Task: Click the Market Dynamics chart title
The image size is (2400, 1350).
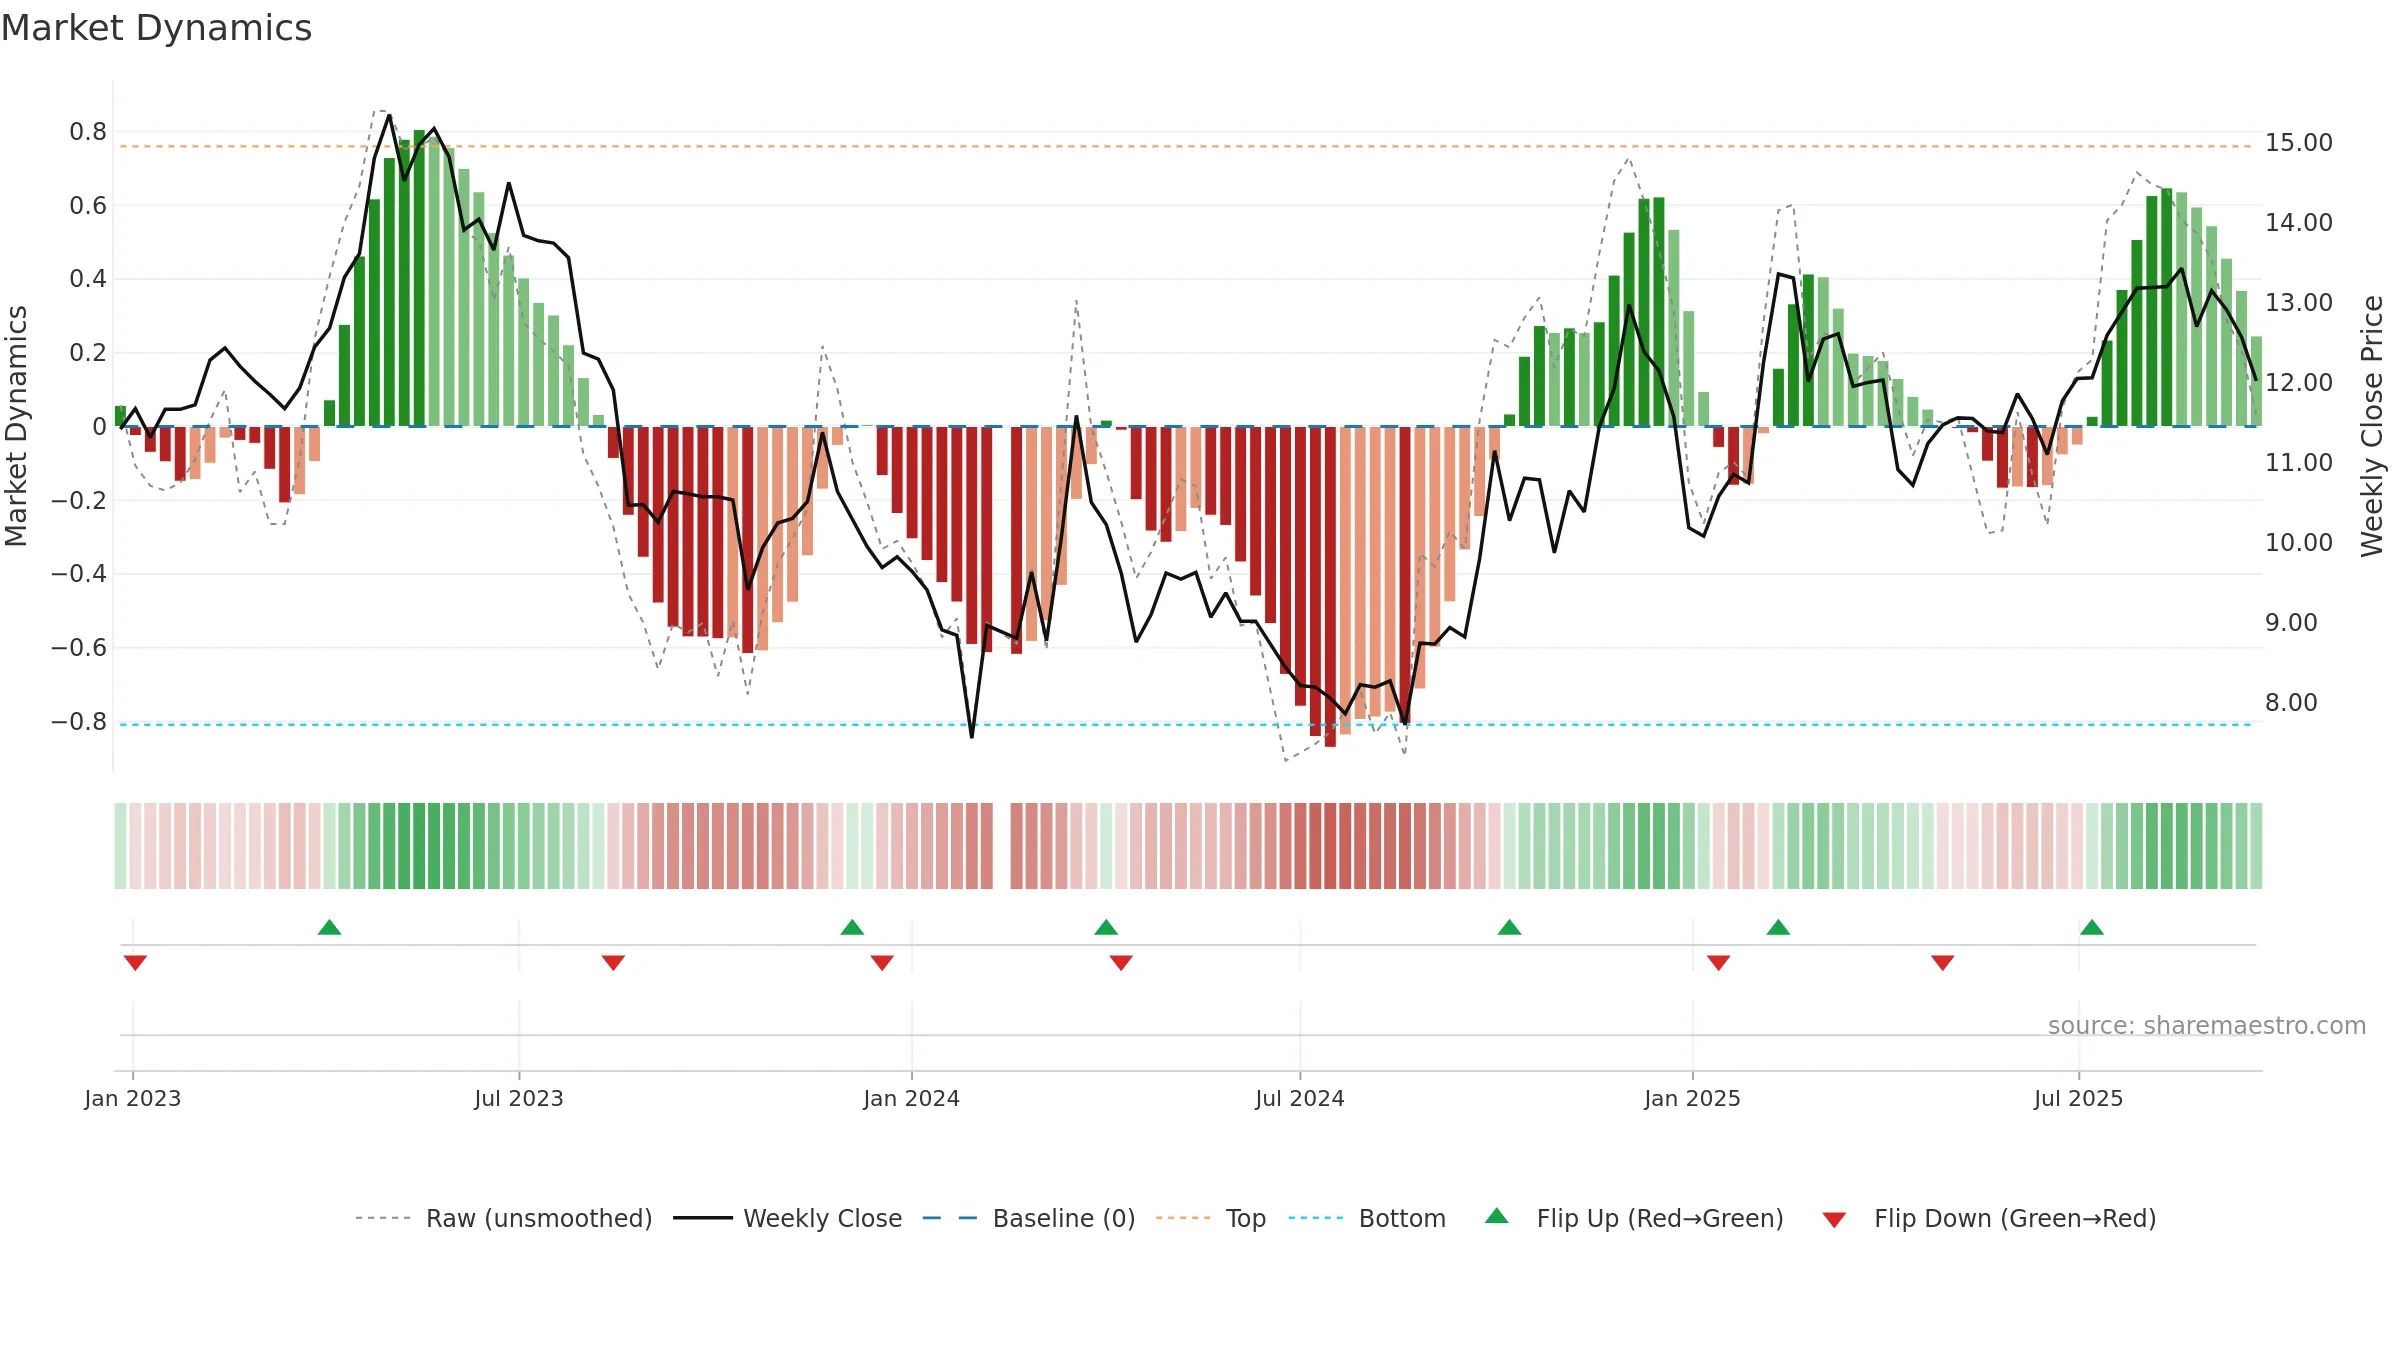Action: tap(156, 28)
